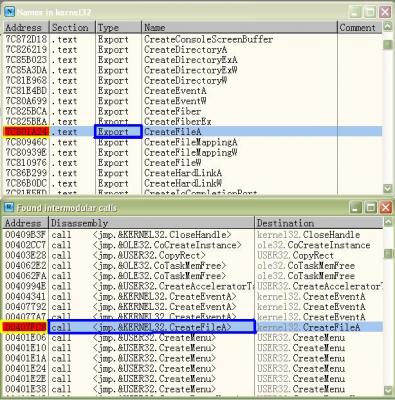395x400 pixels.
Task: Click scroll up arrow in intermodular calls window
Action: (388, 222)
